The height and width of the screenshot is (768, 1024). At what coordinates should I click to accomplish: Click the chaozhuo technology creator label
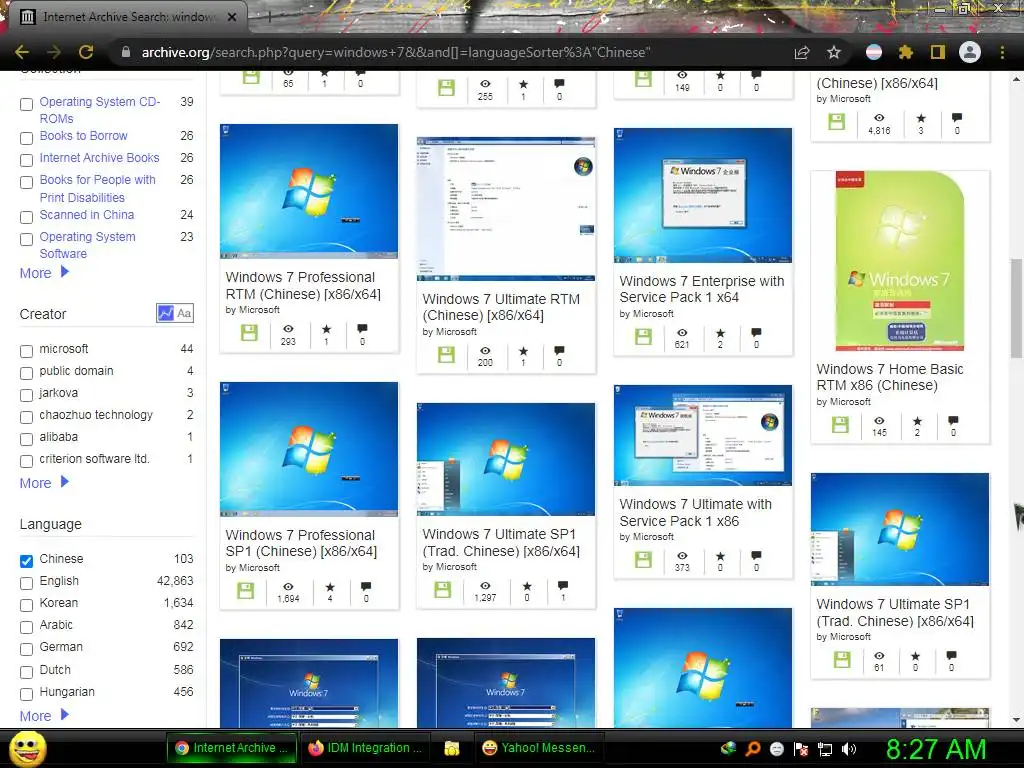(96, 415)
